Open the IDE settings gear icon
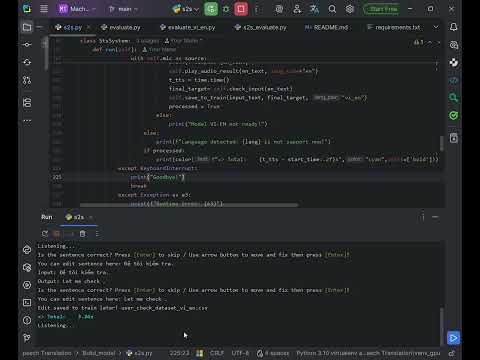 [x=350, y=9]
